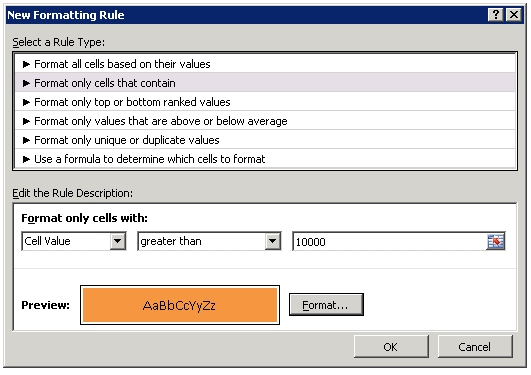
Task: Click the Help question mark button
Action: point(496,15)
